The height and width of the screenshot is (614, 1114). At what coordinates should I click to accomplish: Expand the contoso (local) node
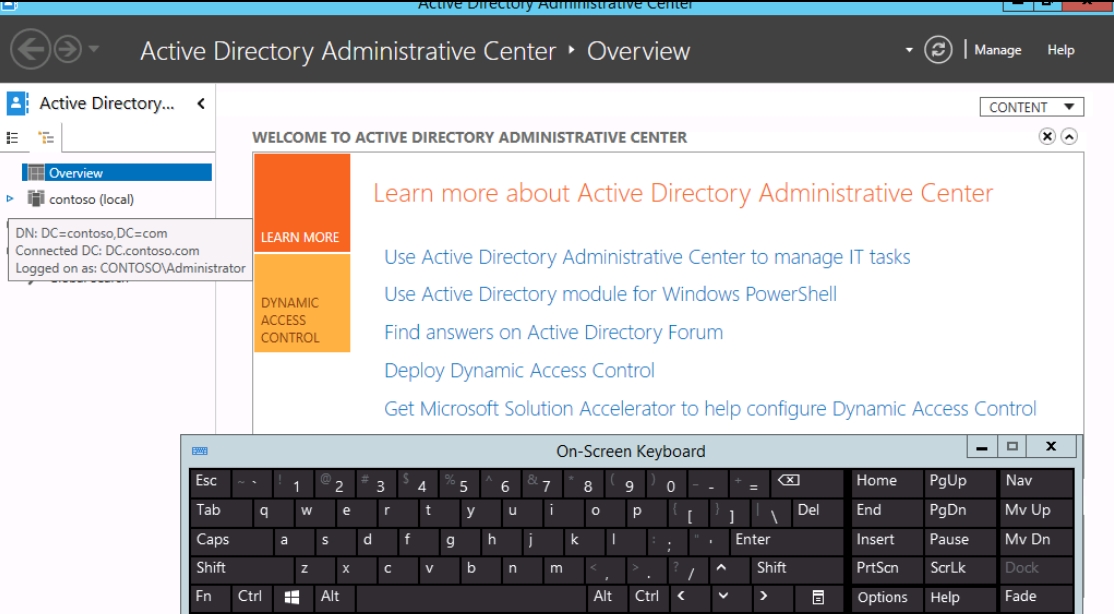coord(10,199)
